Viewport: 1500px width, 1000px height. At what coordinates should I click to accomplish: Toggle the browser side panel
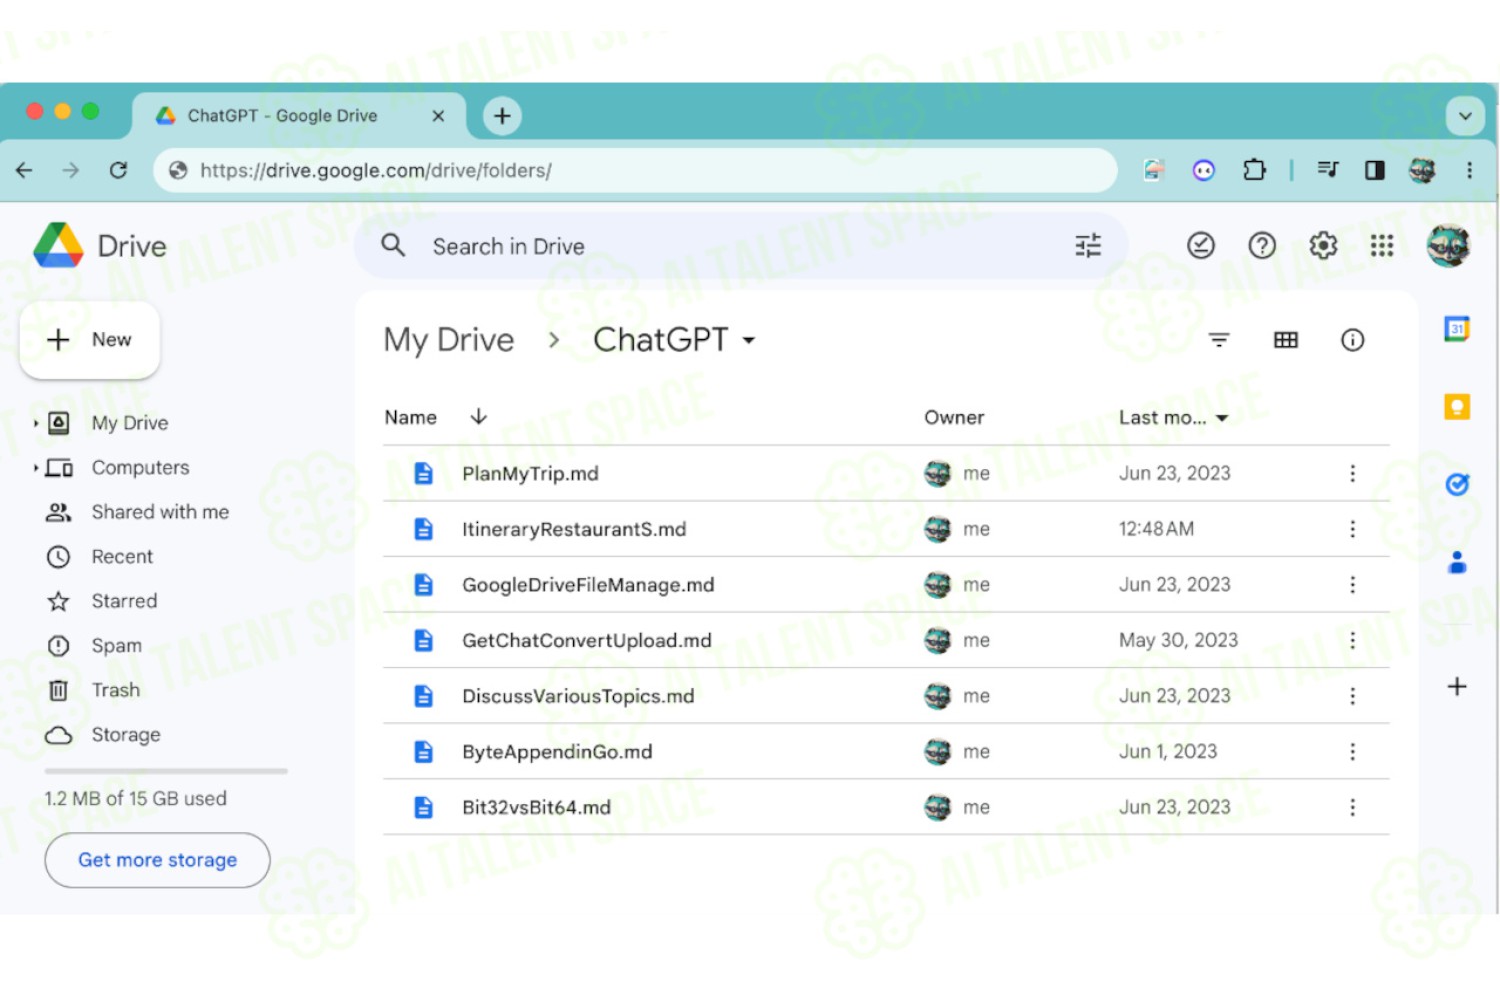[1375, 170]
